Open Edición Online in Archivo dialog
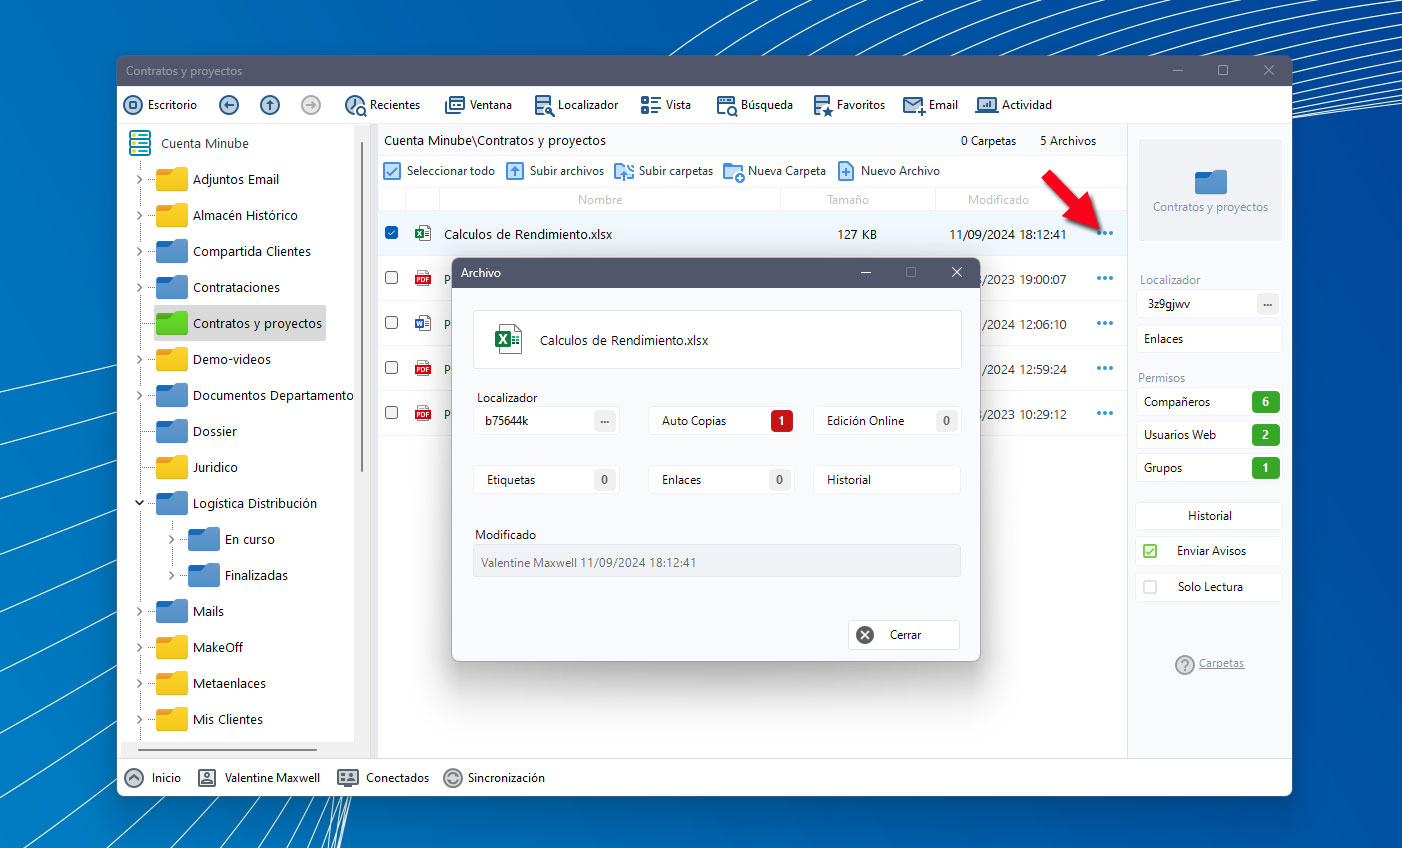The image size is (1402, 848). pos(887,421)
